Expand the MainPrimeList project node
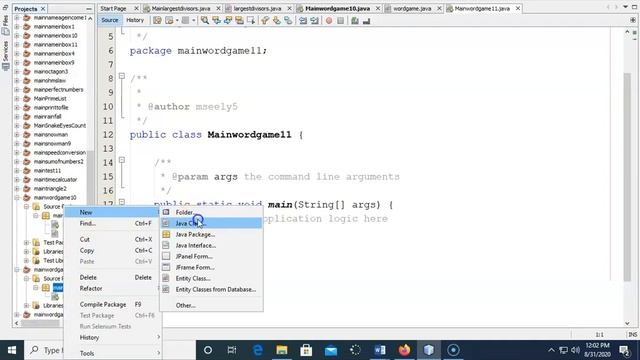 17,98
